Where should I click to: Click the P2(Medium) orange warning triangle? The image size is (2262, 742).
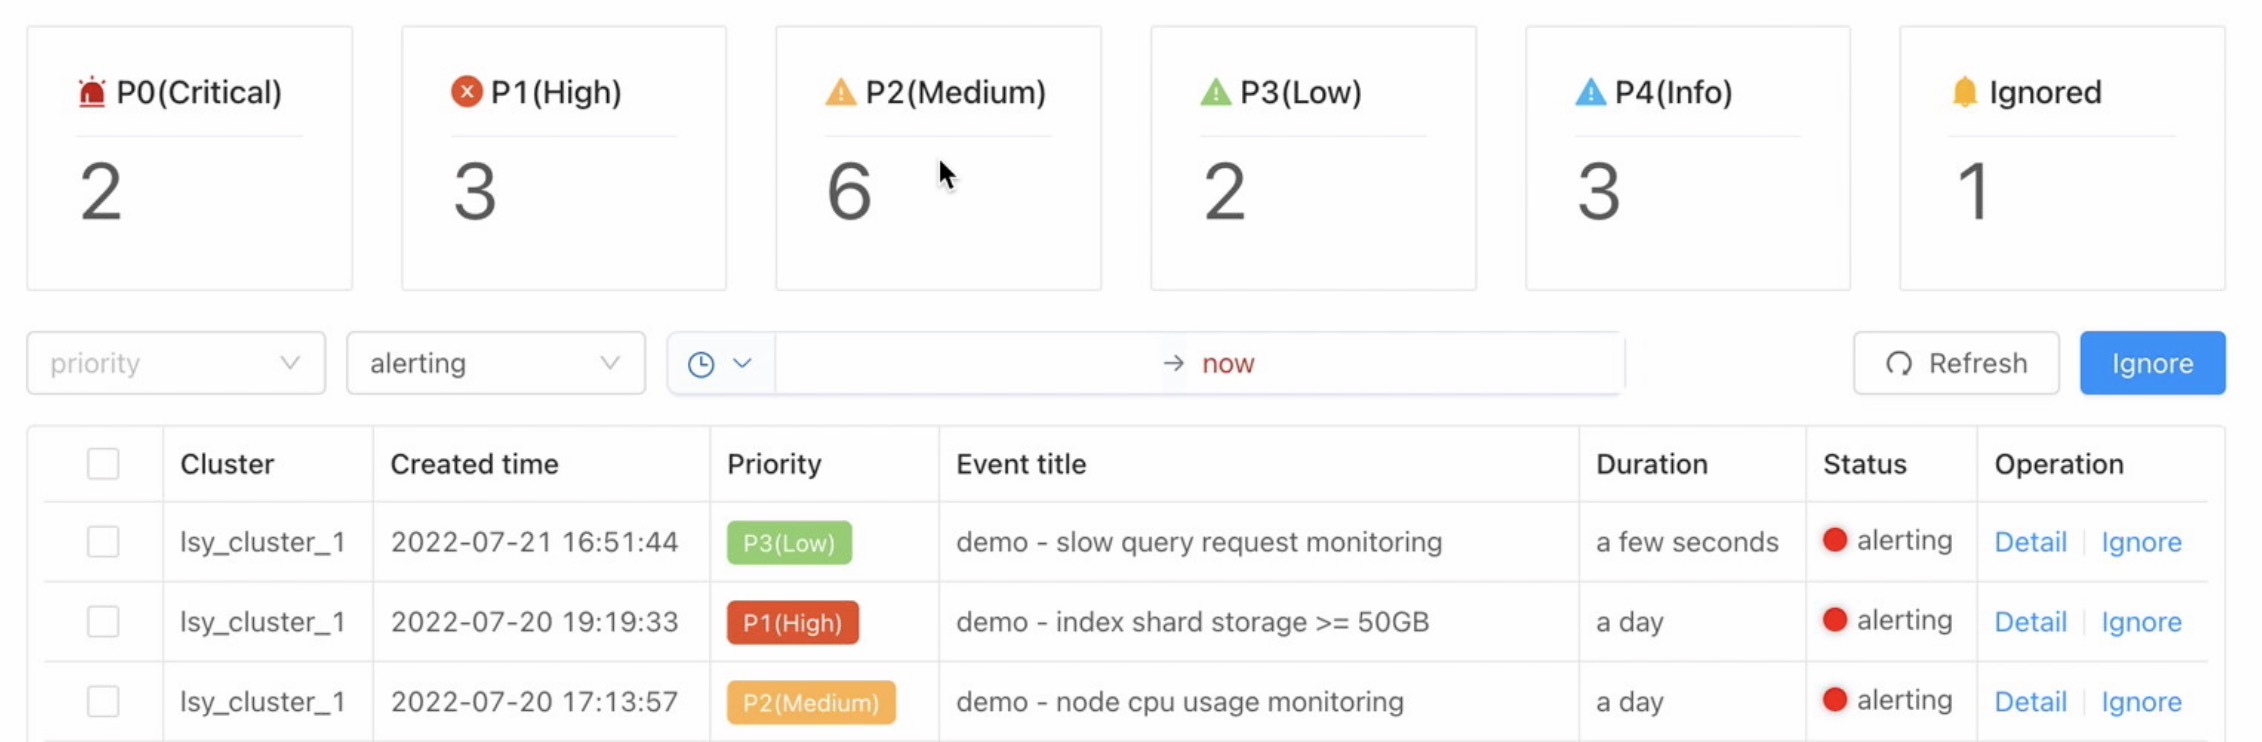point(840,92)
